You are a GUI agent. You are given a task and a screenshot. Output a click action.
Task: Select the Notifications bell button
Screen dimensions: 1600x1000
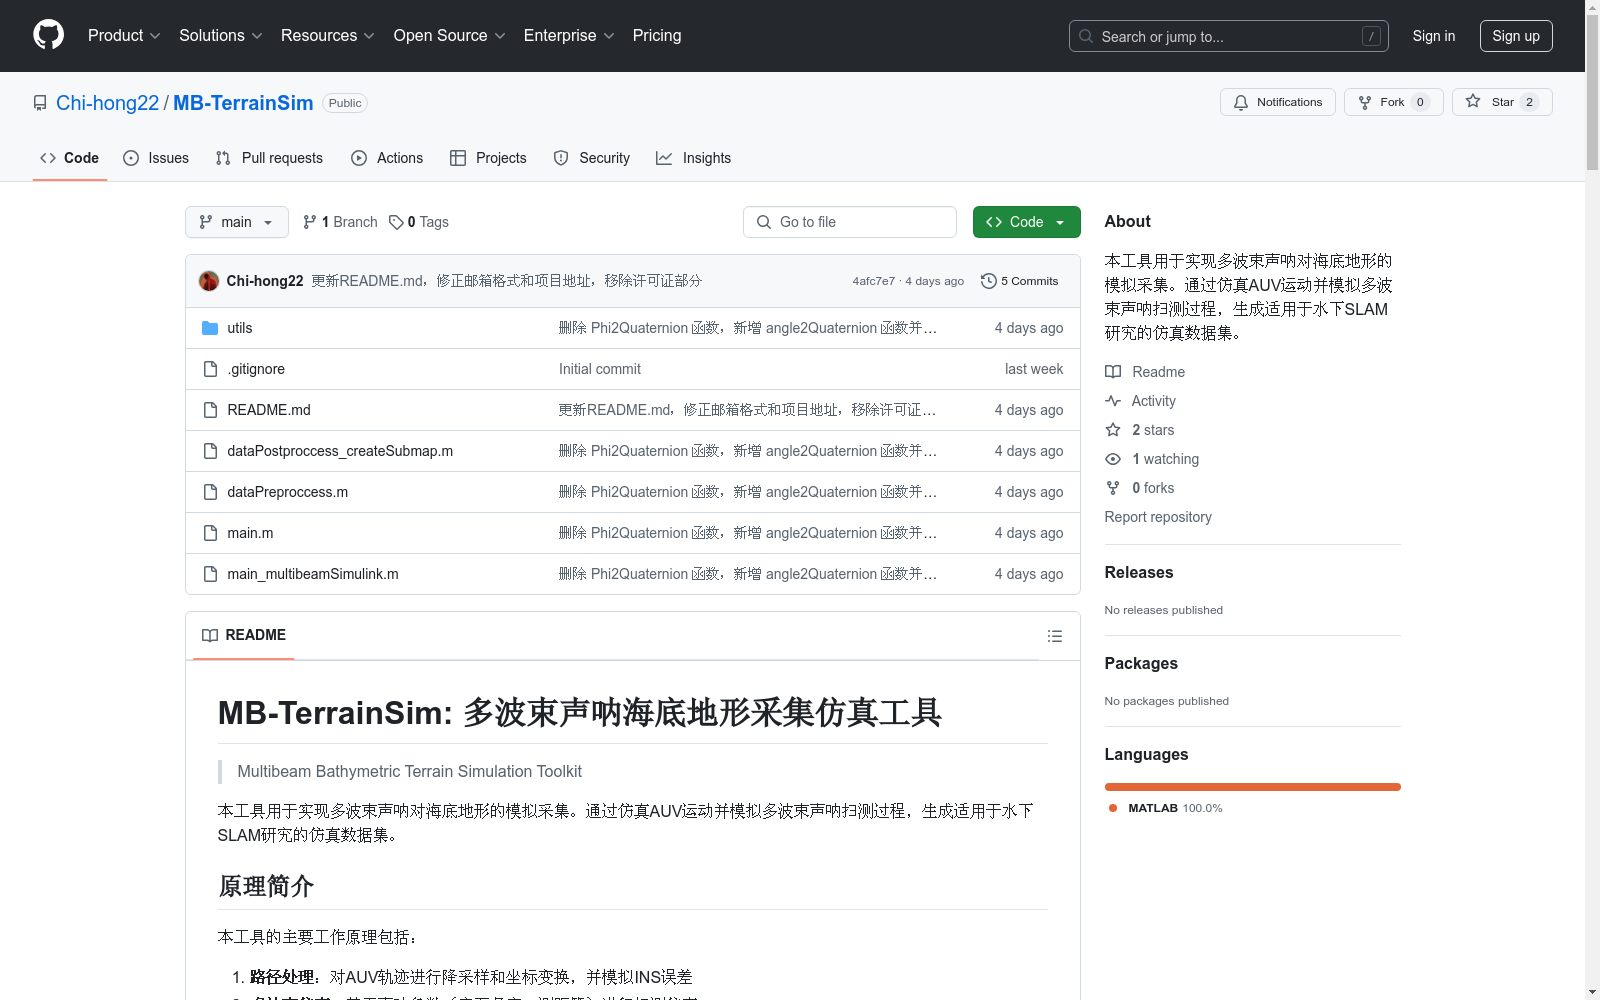[1277, 102]
